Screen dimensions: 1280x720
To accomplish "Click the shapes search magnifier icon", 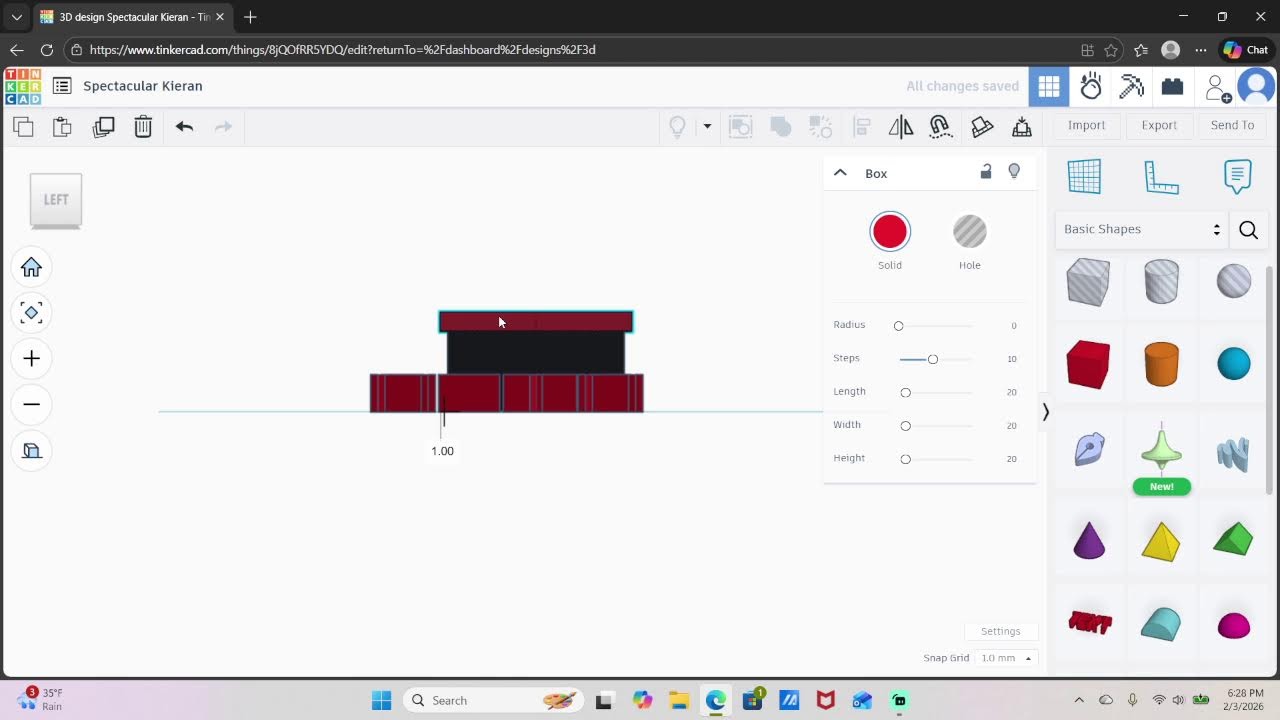I will (x=1248, y=230).
